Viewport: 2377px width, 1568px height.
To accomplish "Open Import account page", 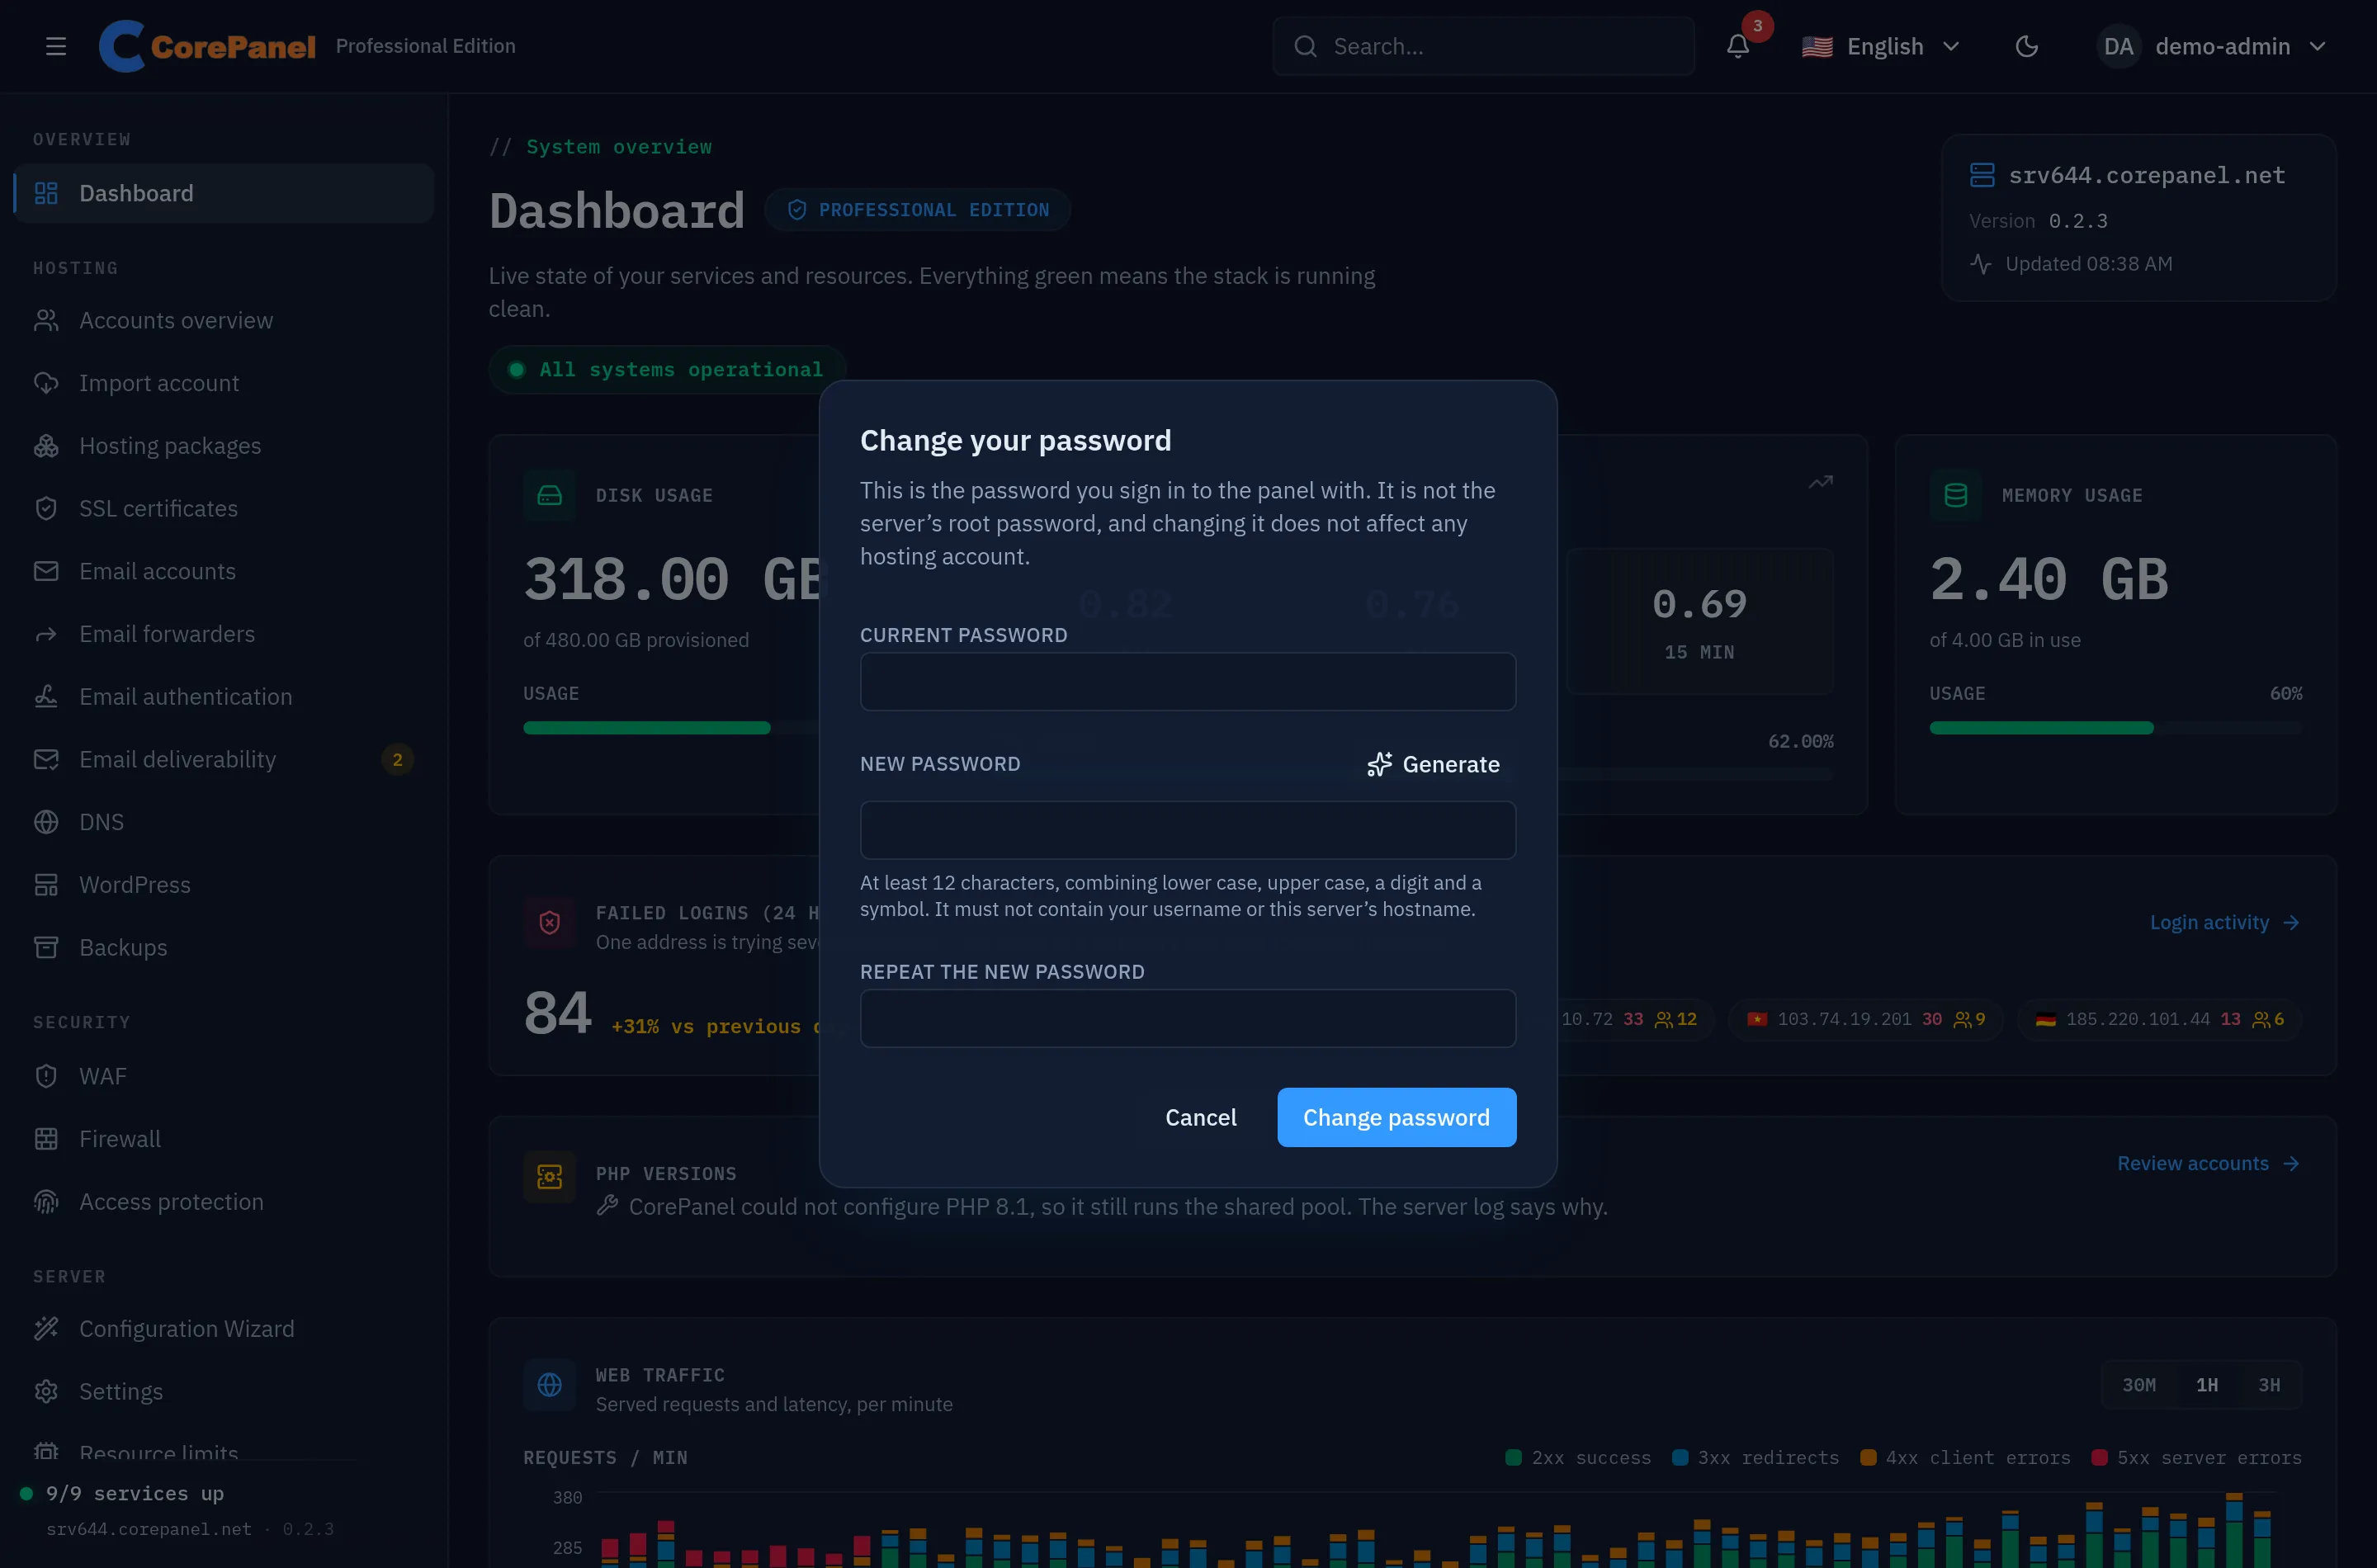I will 224,383.
